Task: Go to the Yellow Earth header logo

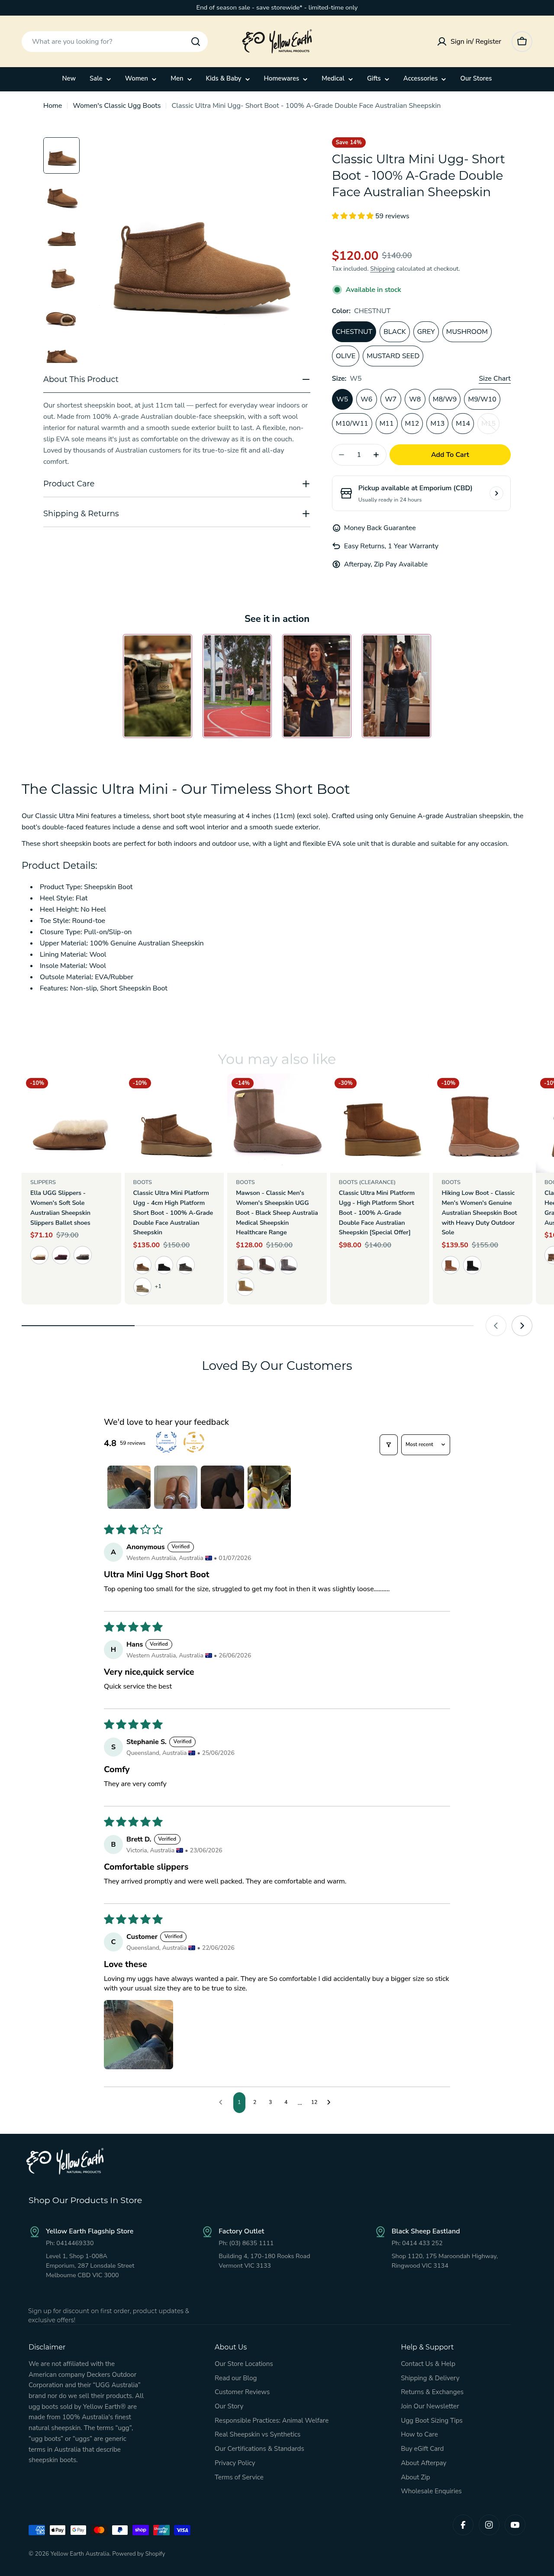Action: pyautogui.click(x=277, y=42)
